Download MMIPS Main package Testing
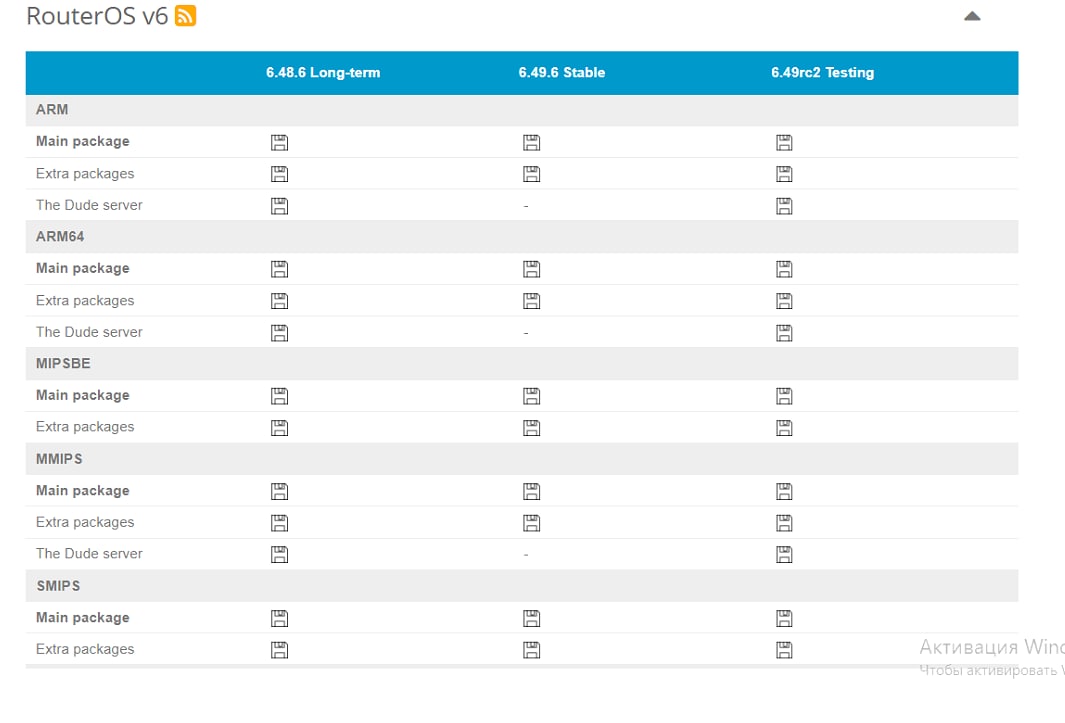 pos(784,491)
